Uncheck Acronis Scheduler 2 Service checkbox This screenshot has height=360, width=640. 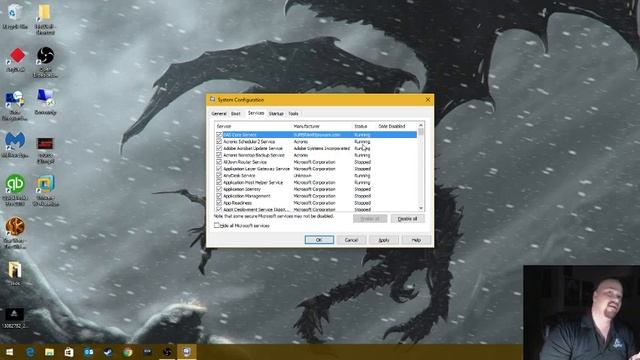(x=219, y=141)
